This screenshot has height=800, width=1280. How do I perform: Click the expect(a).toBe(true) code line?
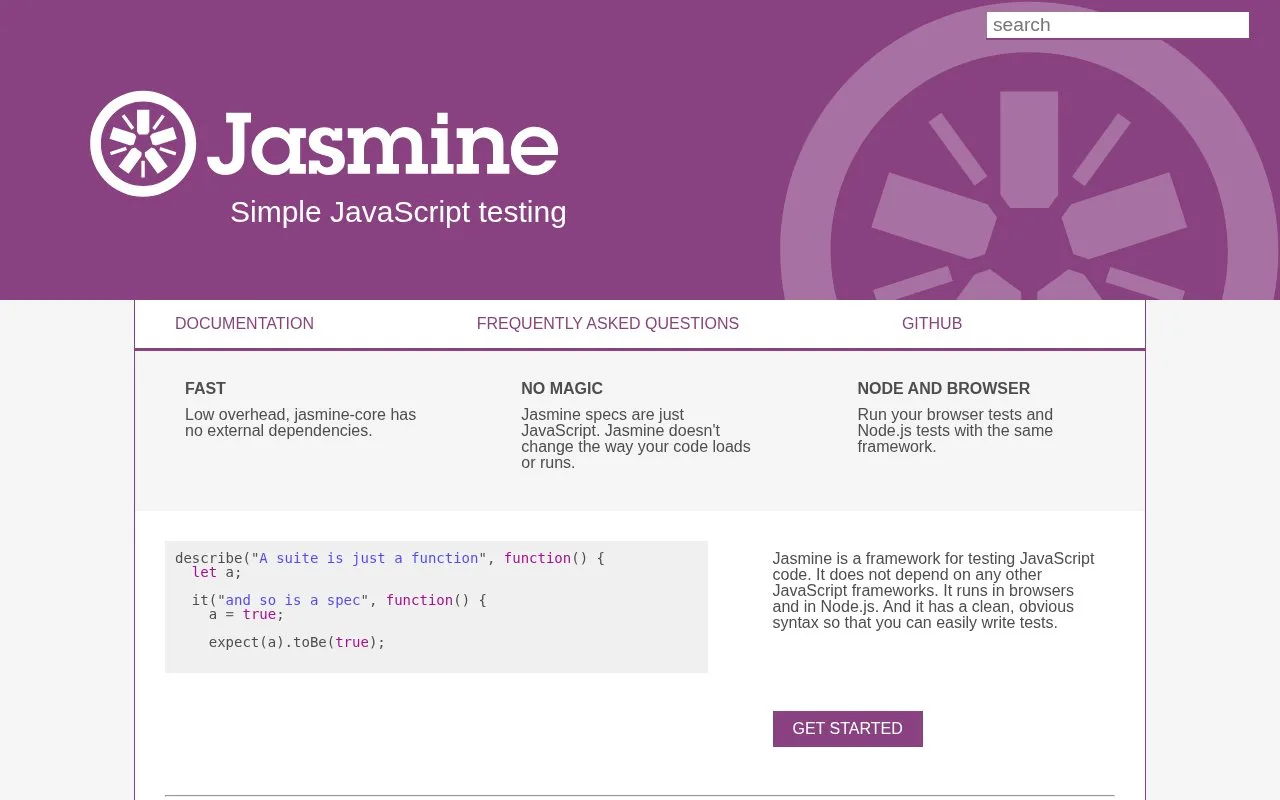pyautogui.click(x=297, y=642)
